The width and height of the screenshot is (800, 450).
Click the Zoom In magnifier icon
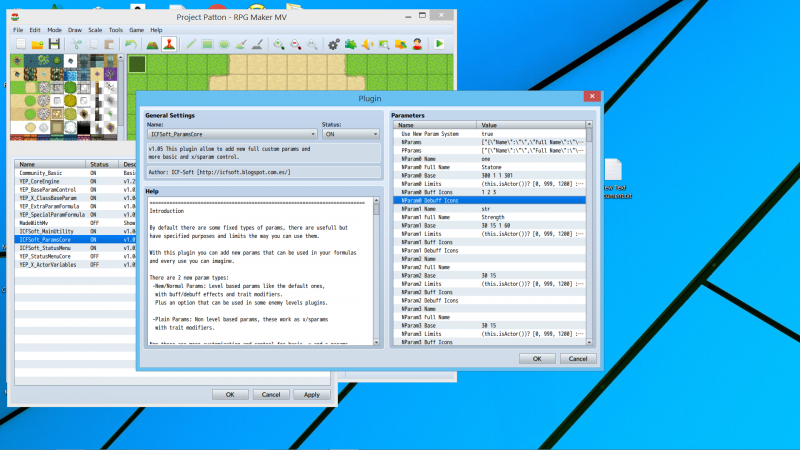279,44
